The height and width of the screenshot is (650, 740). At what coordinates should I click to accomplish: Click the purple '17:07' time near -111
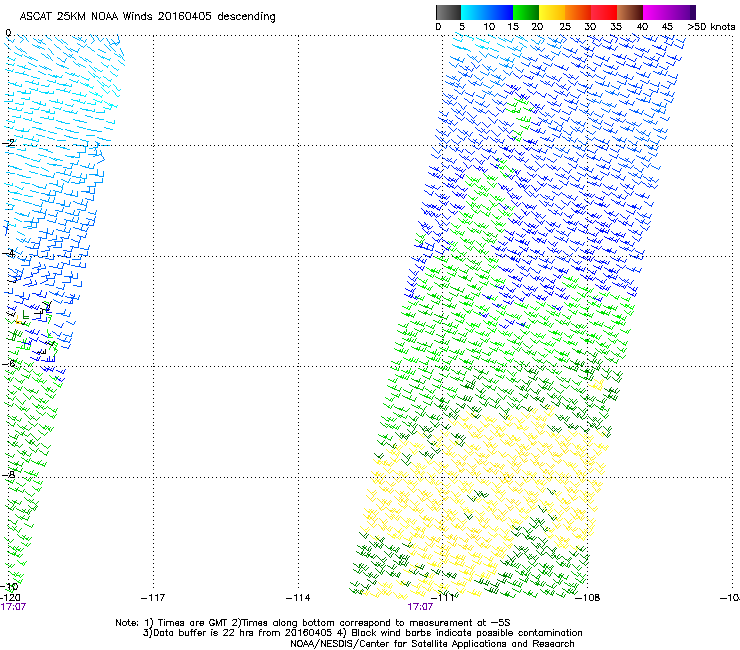[420, 607]
